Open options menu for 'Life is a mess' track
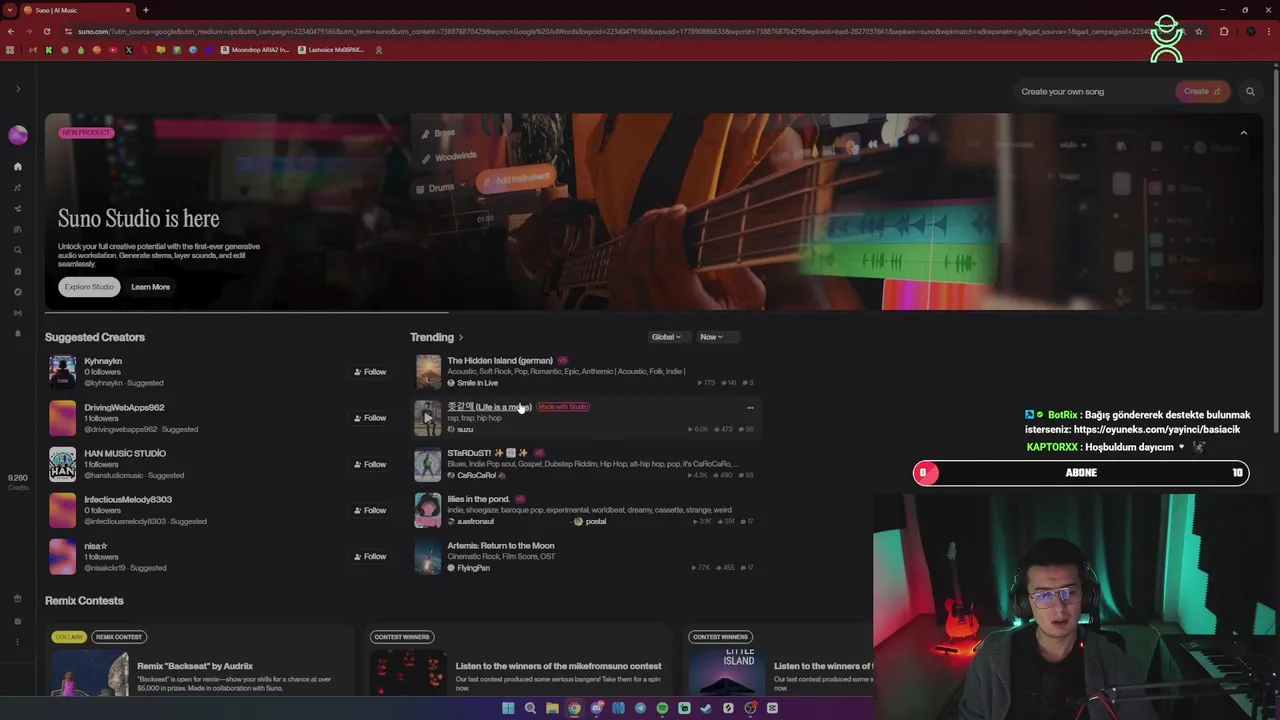This screenshot has height=720, width=1280. [x=750, y=408]
